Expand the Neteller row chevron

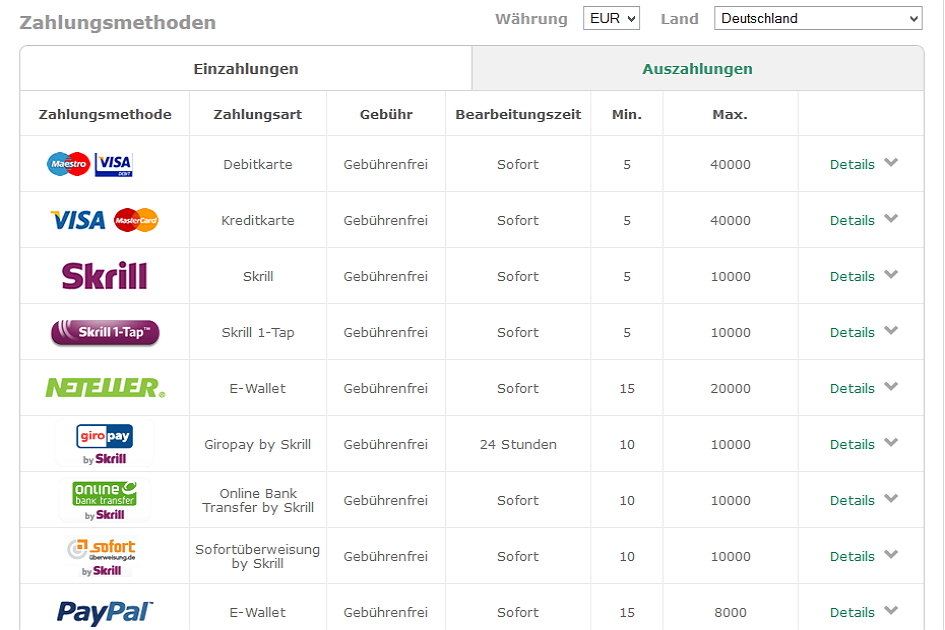[x=891, y=386]
